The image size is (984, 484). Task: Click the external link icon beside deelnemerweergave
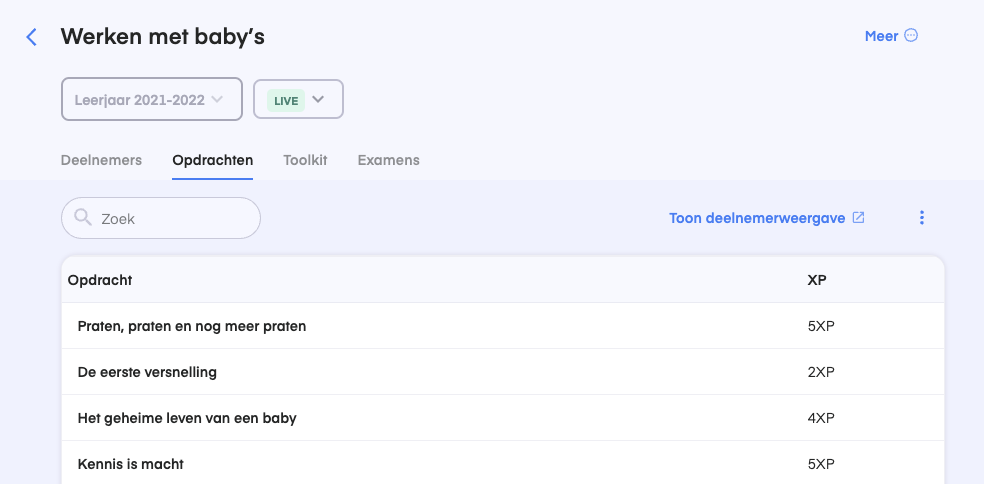pos(858,218)
